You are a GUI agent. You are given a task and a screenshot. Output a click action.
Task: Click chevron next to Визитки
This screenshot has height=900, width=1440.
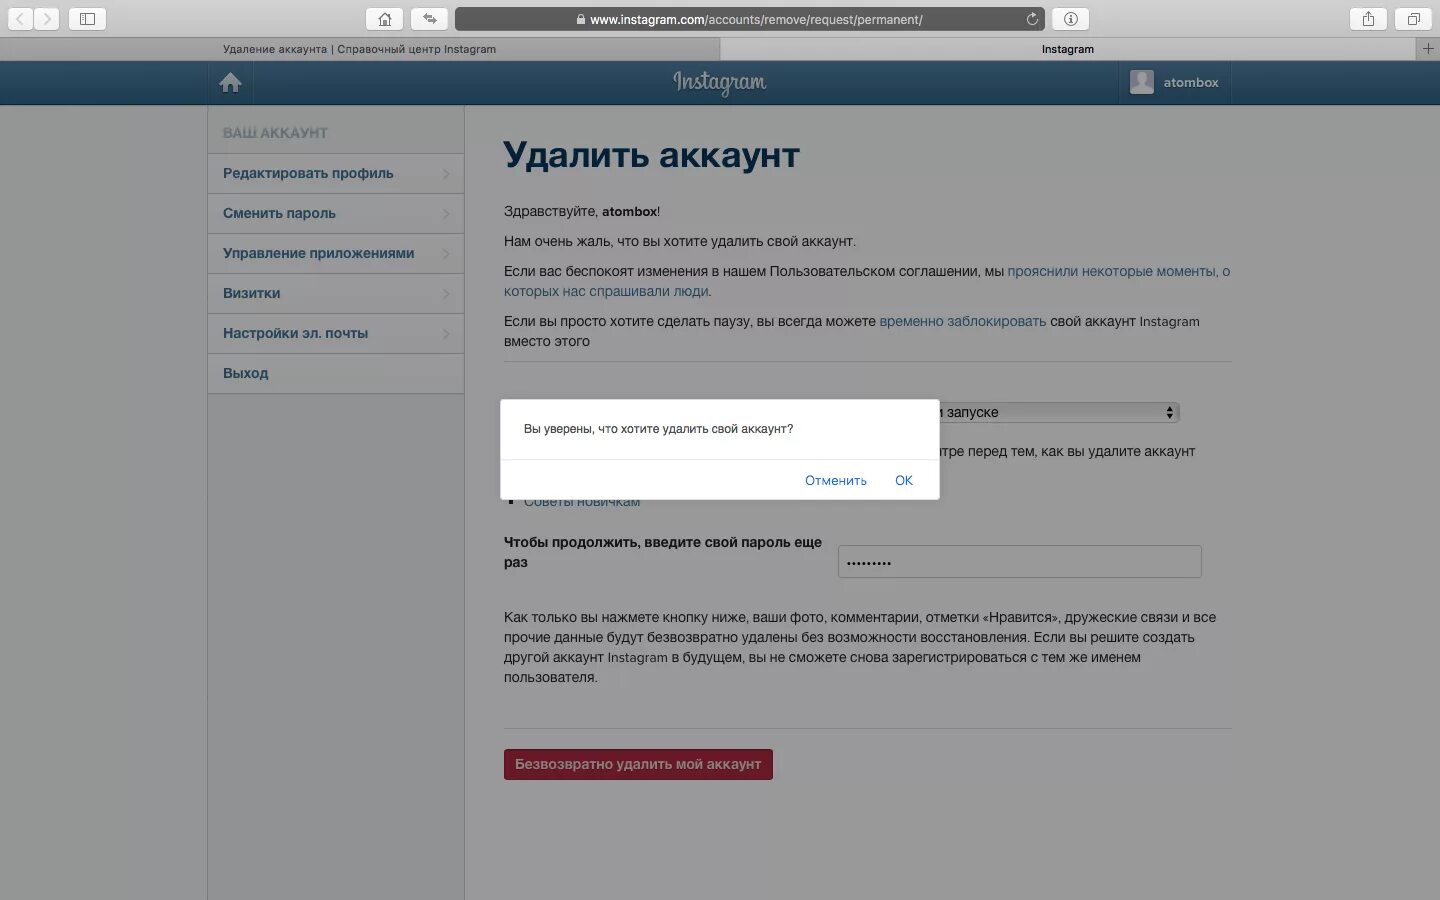pyautogui.click(x=446, y=294)
